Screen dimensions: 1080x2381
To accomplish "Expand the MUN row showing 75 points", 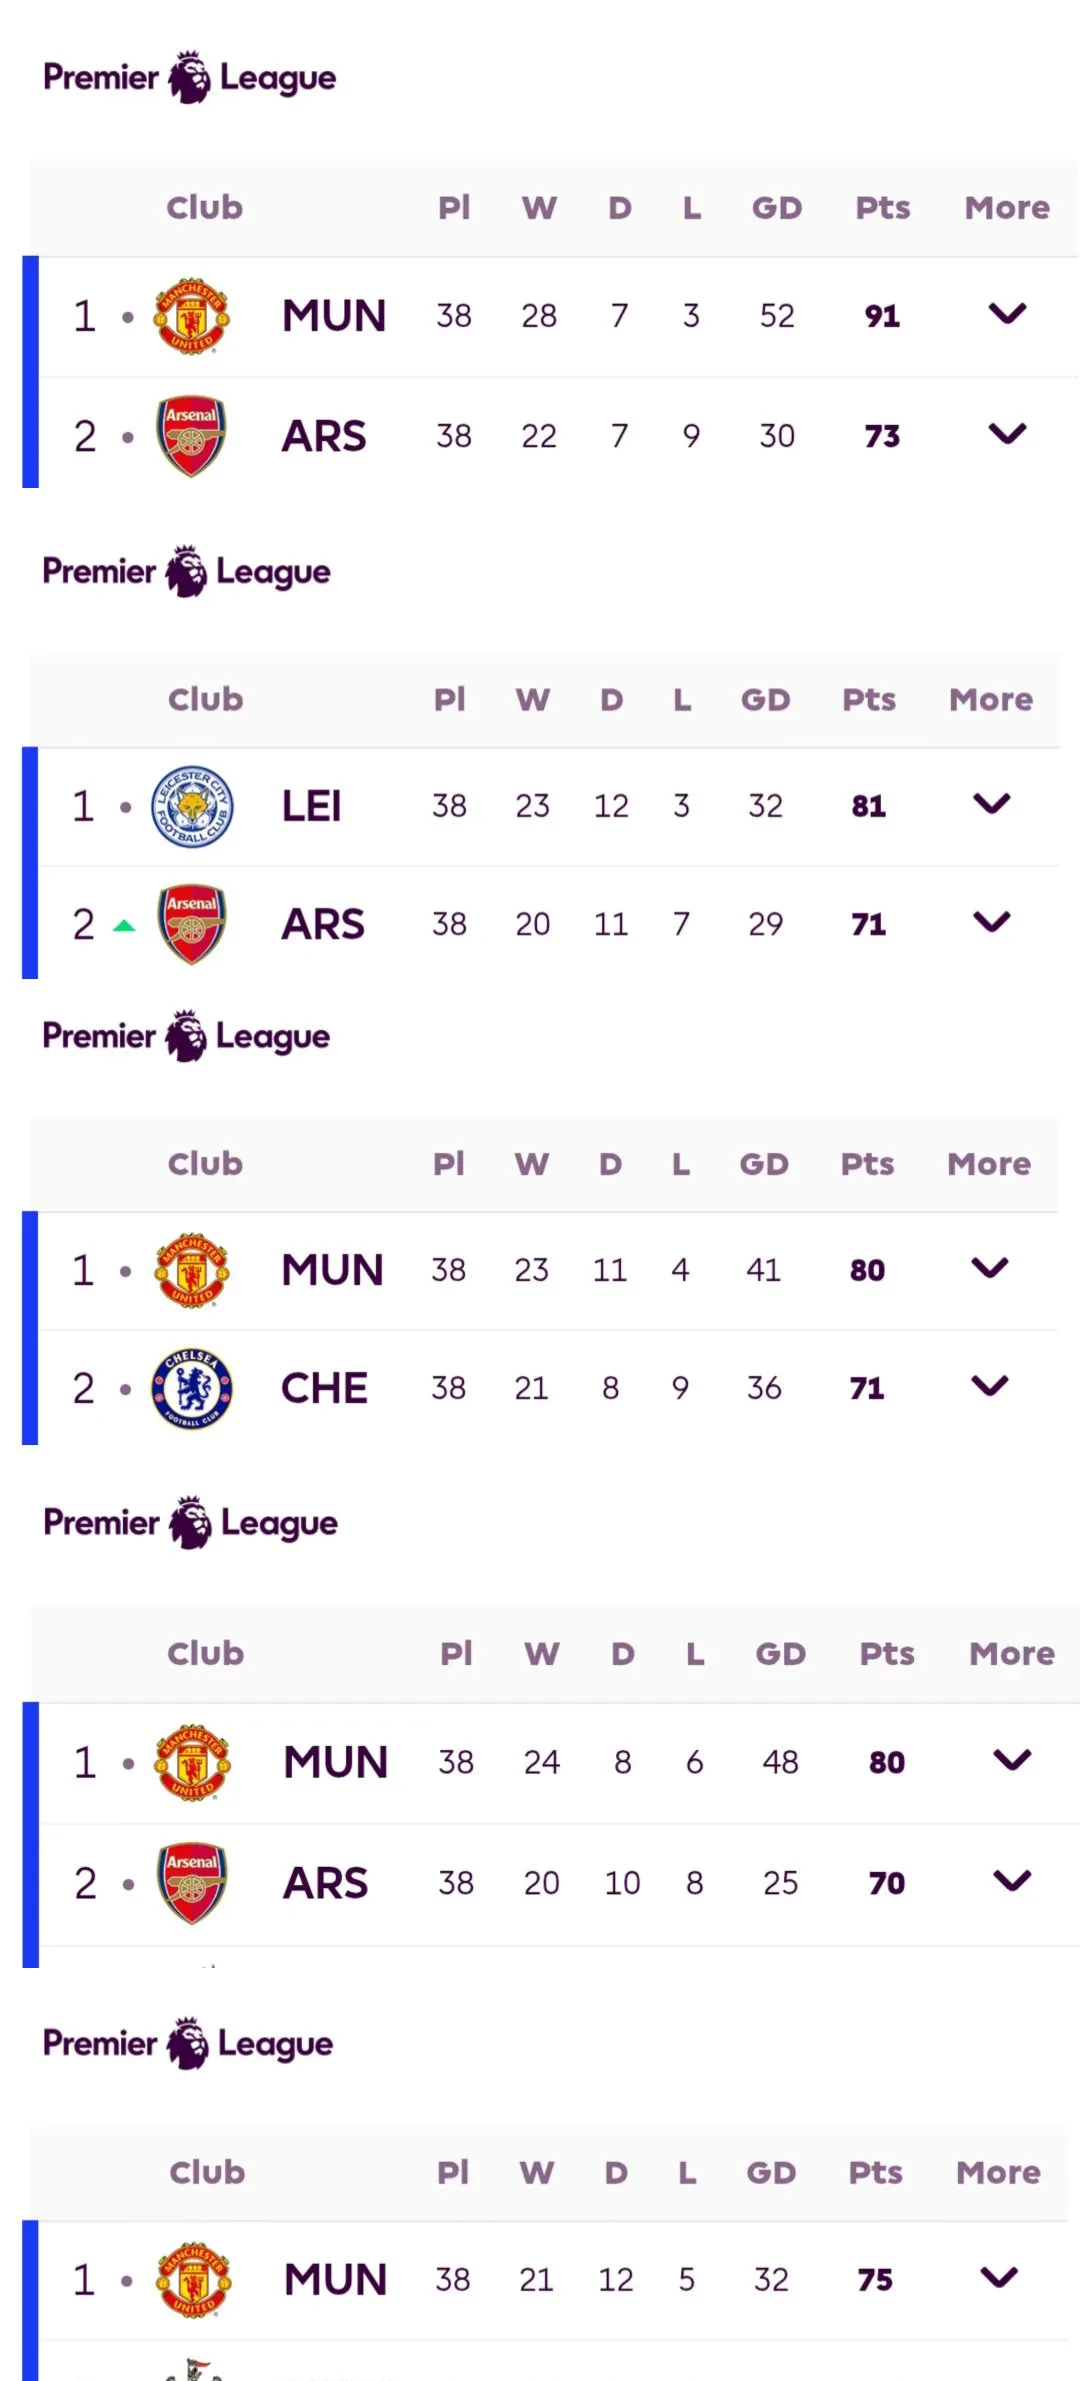I will tap(999, 2278).
